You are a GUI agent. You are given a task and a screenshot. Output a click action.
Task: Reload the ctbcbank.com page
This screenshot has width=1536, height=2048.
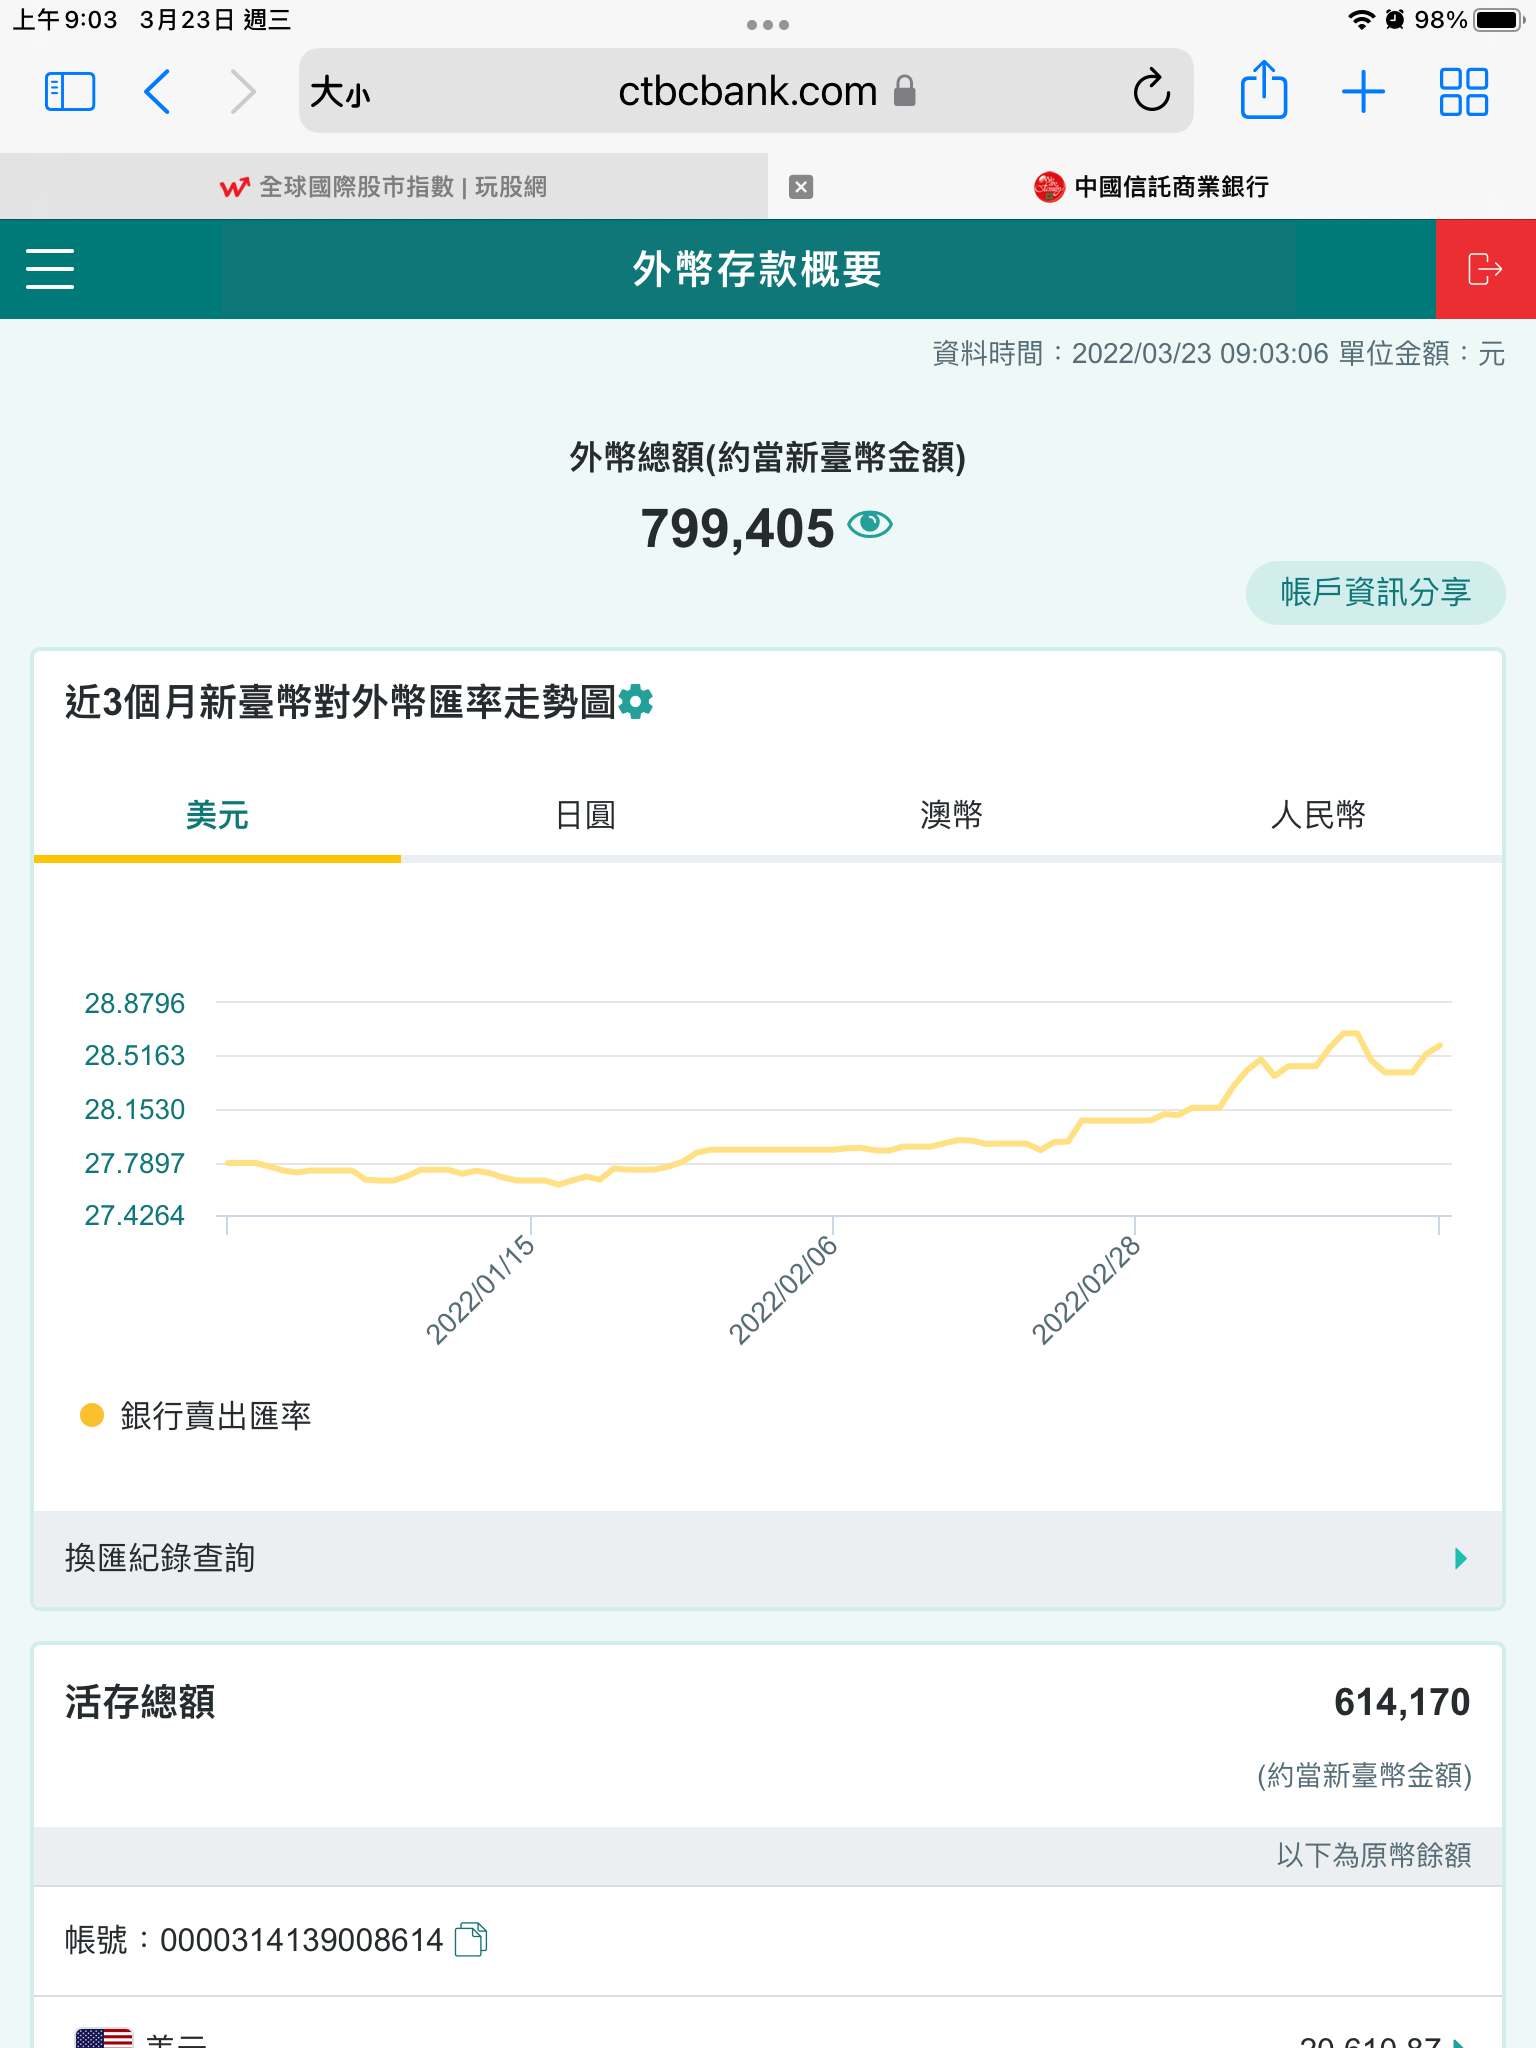tap(1151, 91)
